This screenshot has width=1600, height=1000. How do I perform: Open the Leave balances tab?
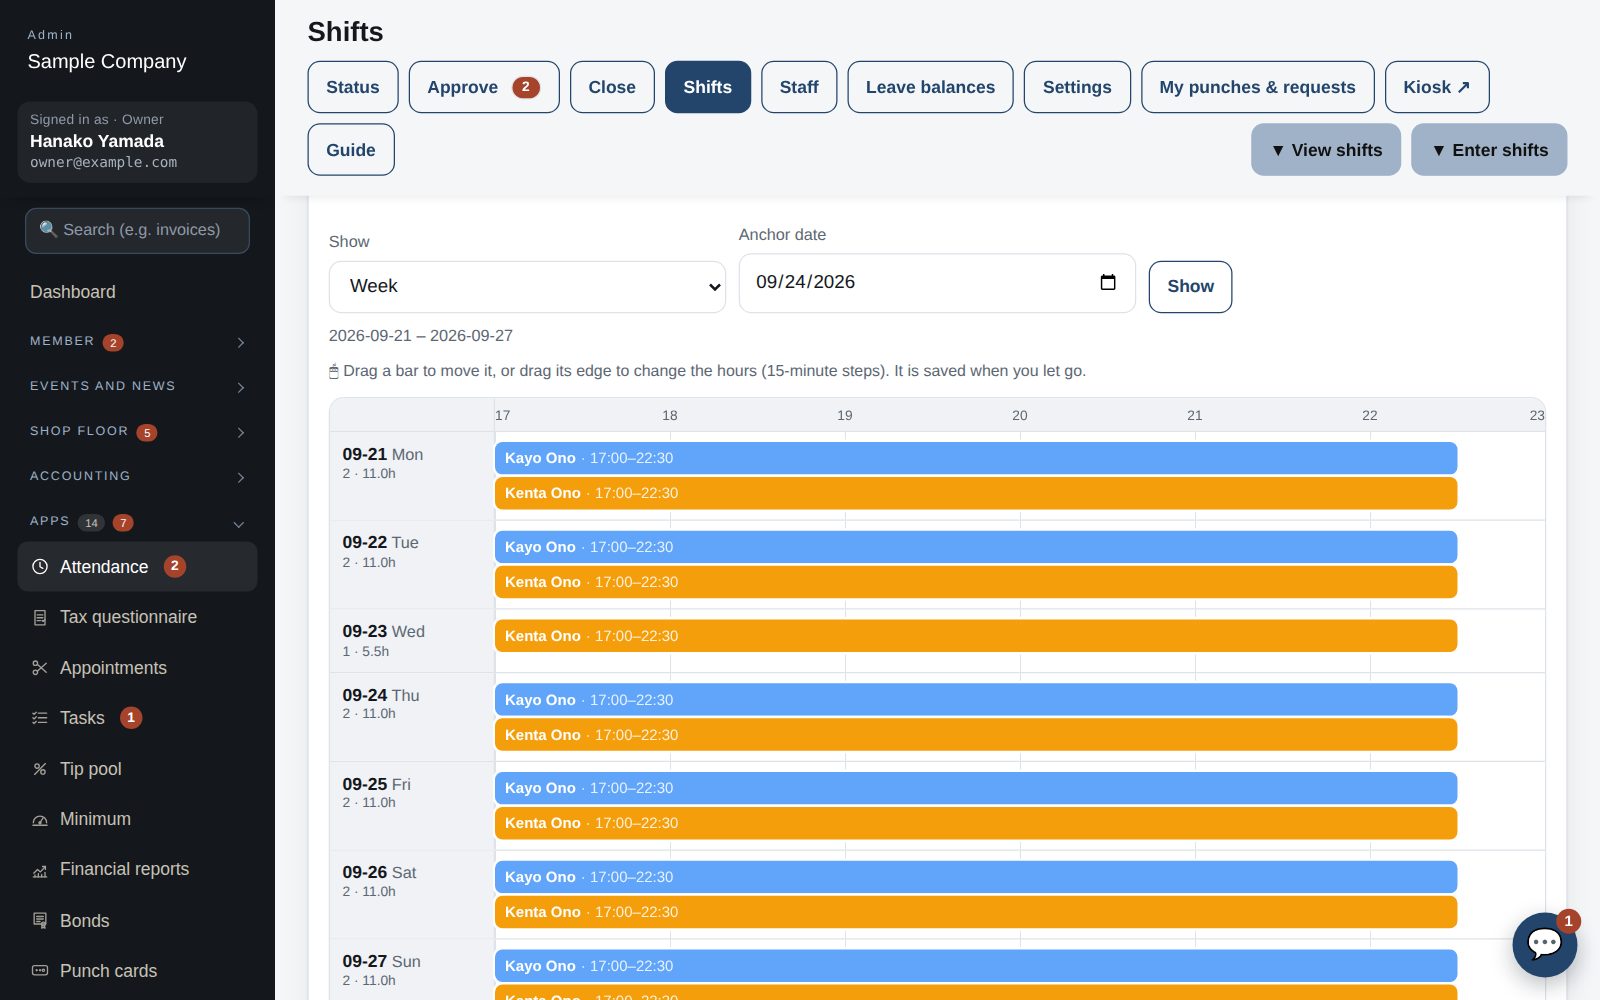coord(930,87)
